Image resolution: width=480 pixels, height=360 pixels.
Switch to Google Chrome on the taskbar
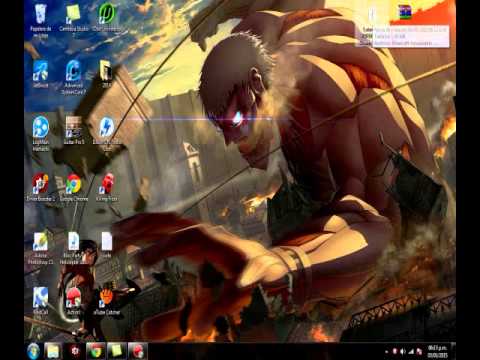pos(96,351)
